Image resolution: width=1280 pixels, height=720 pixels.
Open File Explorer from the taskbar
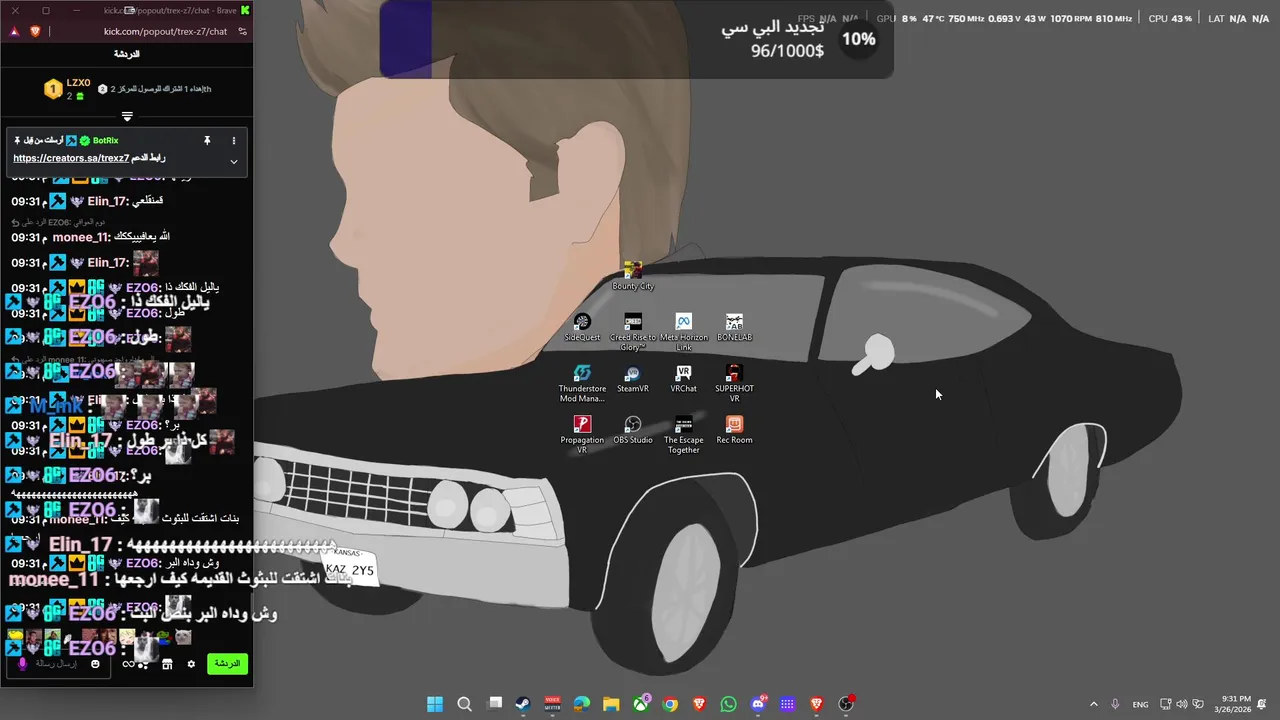(x=611, y=704)
